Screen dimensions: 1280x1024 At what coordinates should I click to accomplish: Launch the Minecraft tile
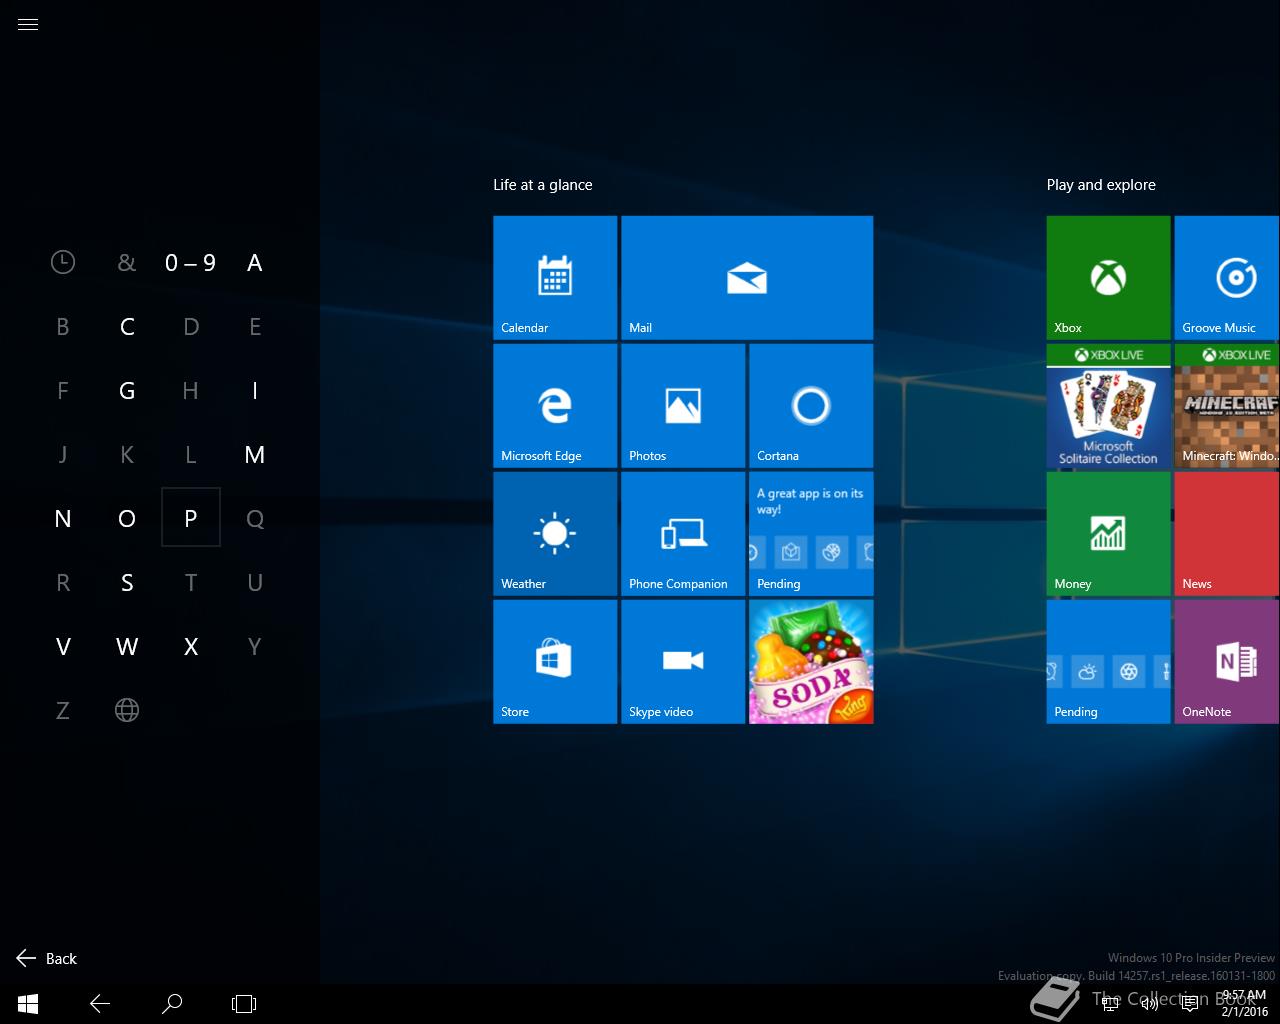pos(1227,406)
